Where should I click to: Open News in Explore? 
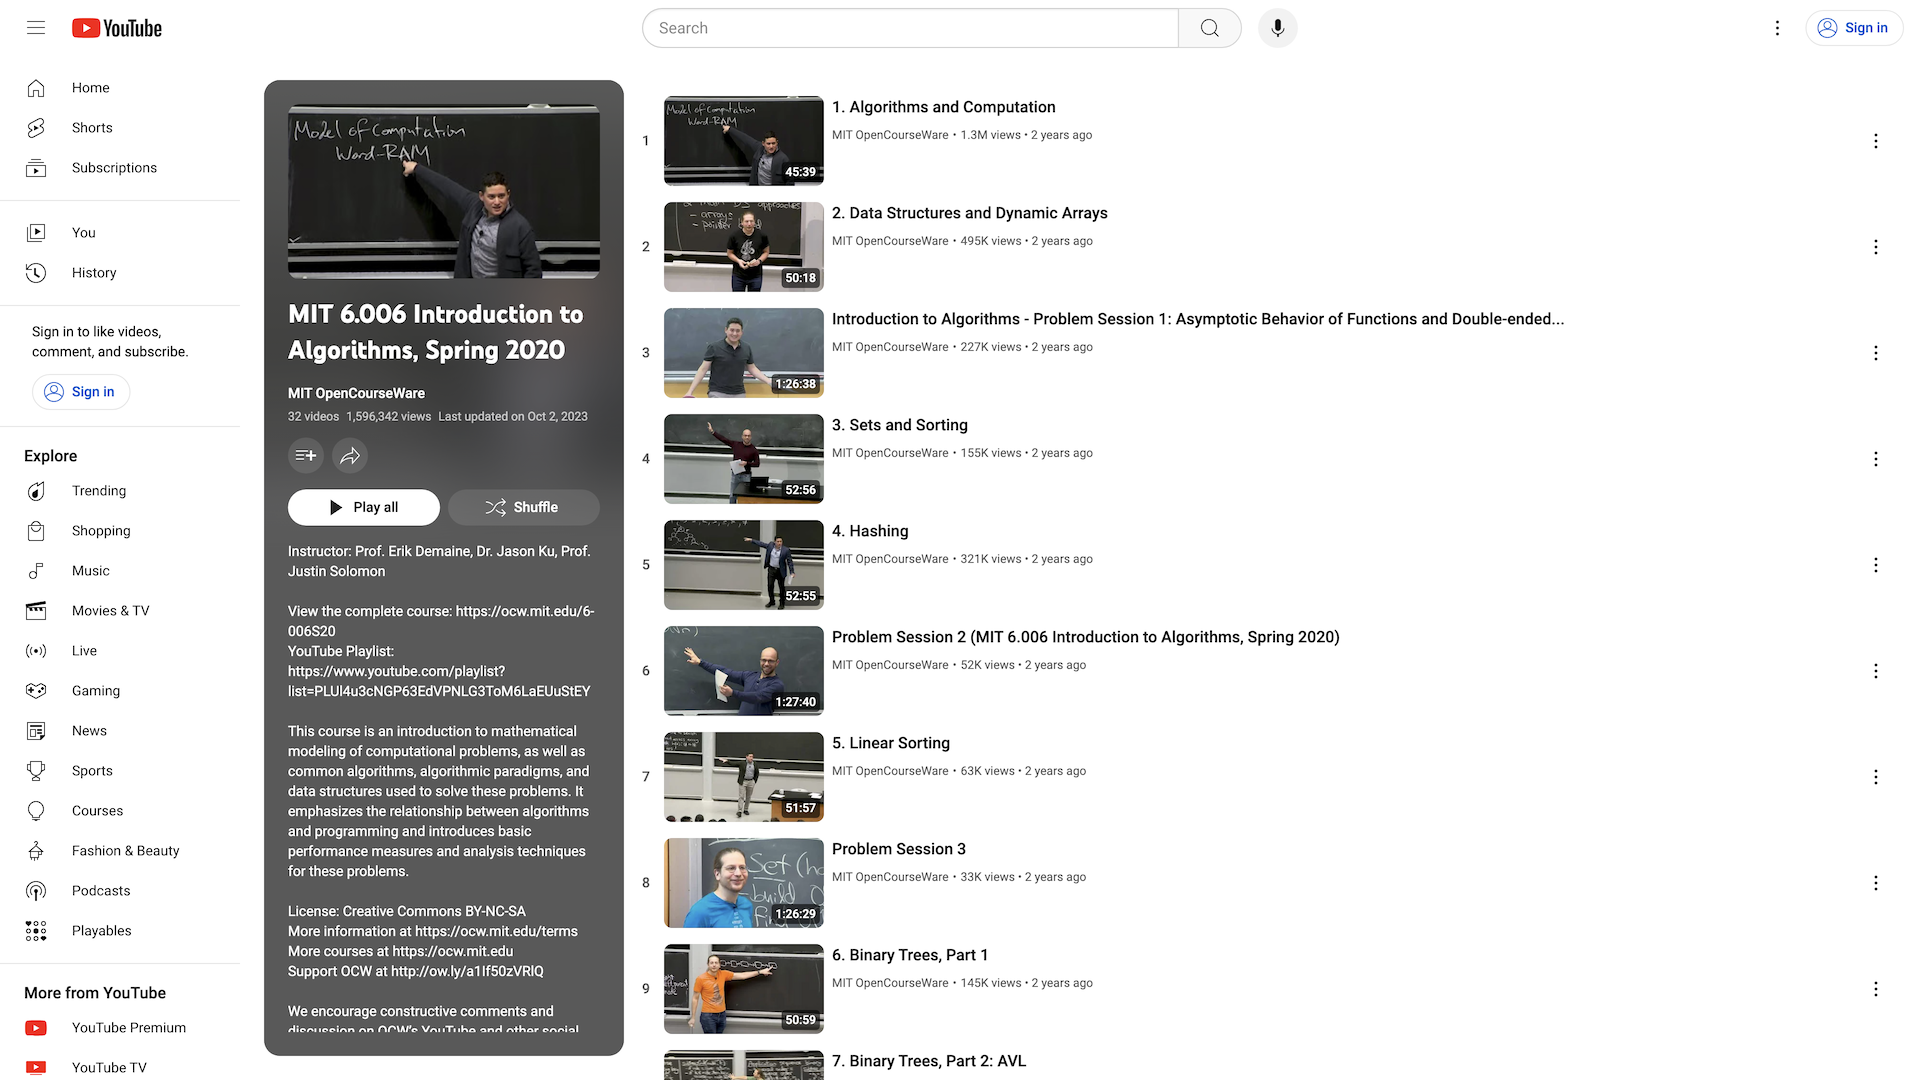tap(120, 731)
